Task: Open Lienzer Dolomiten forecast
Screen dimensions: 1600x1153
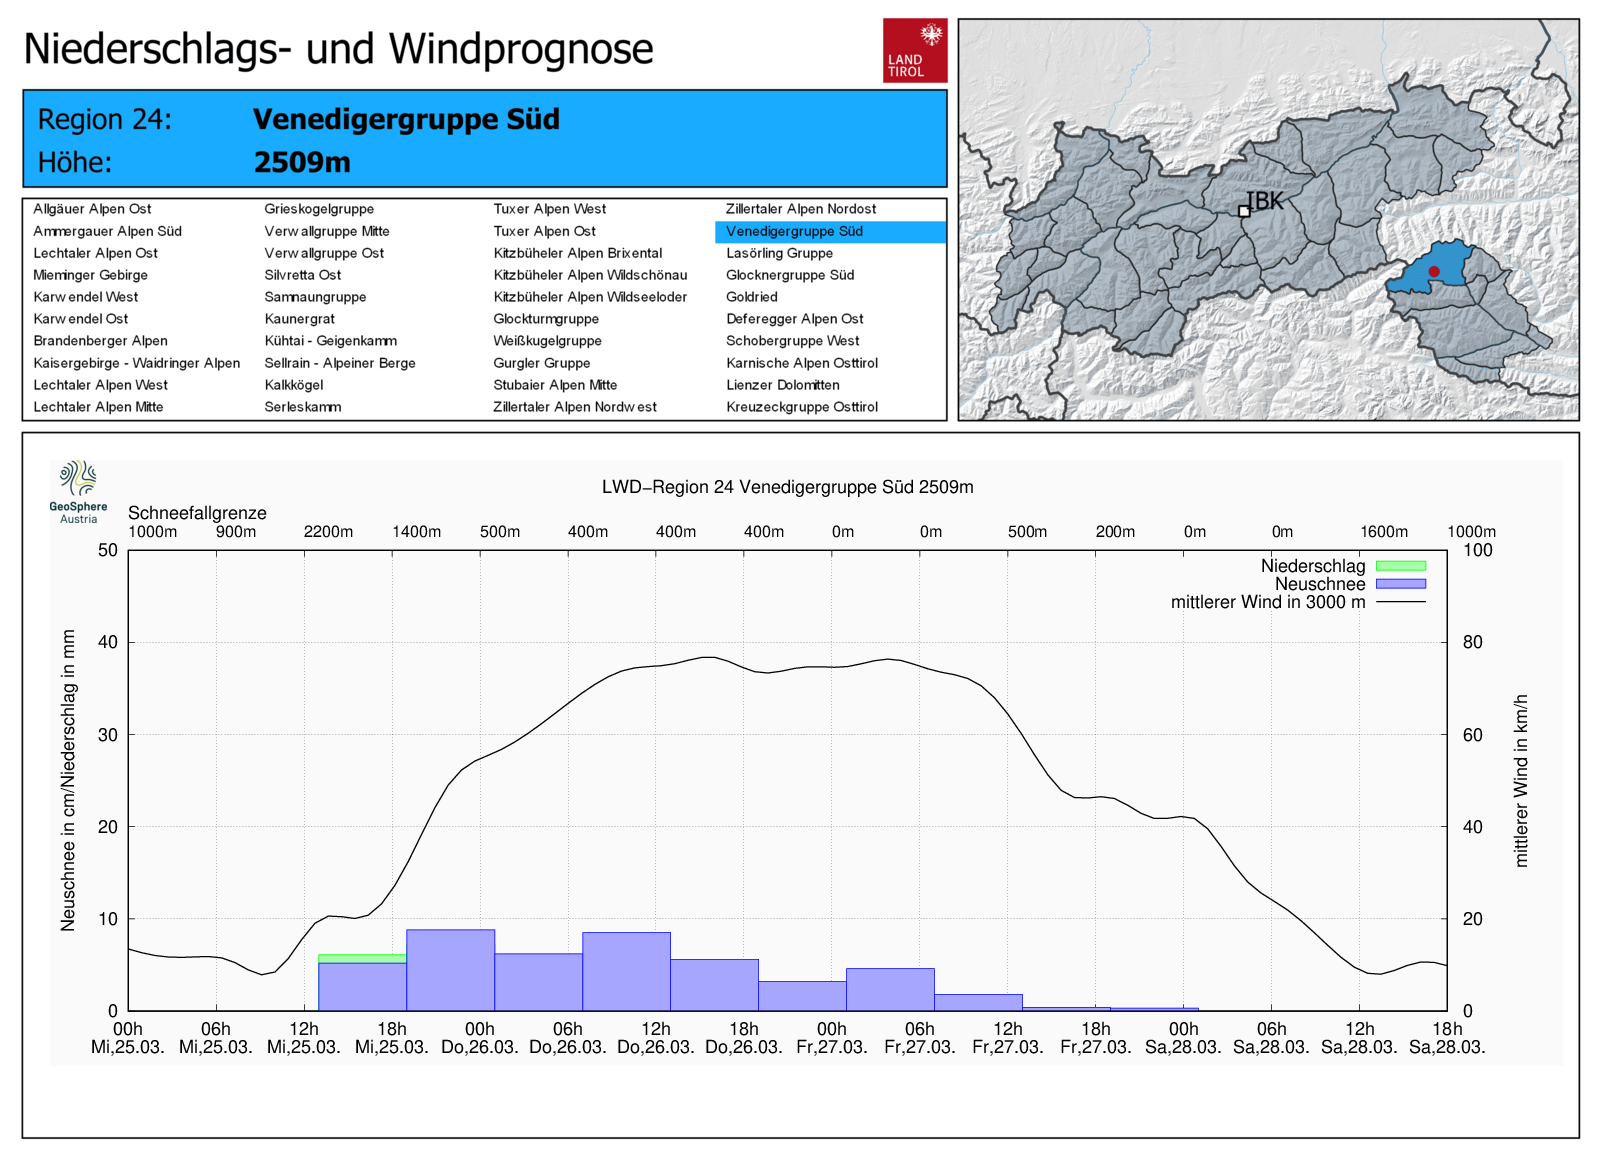Action: (783, 385)
